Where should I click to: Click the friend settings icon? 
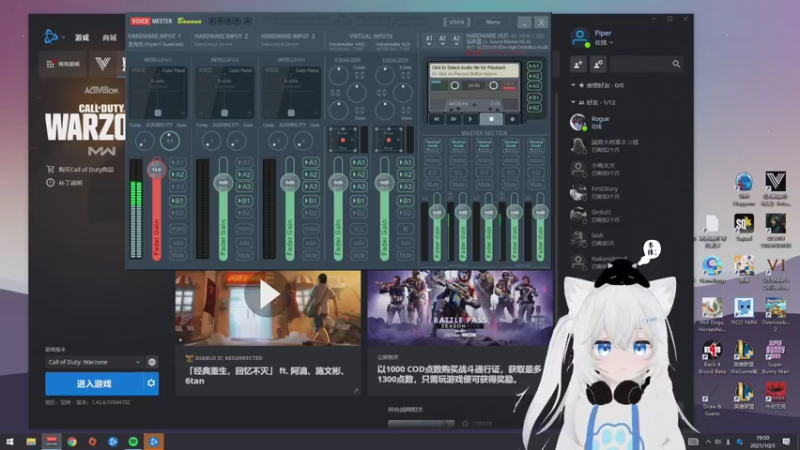(598, 64)
